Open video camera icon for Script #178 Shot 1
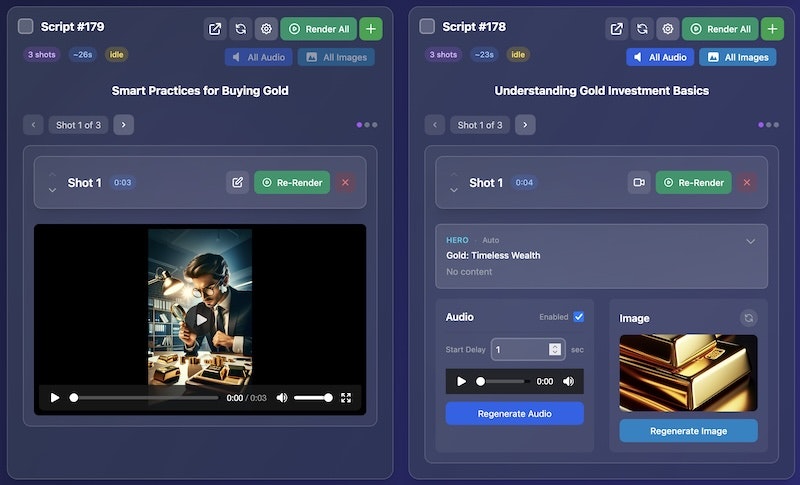Viewport: 800px width, 485px height. (639, 183)
